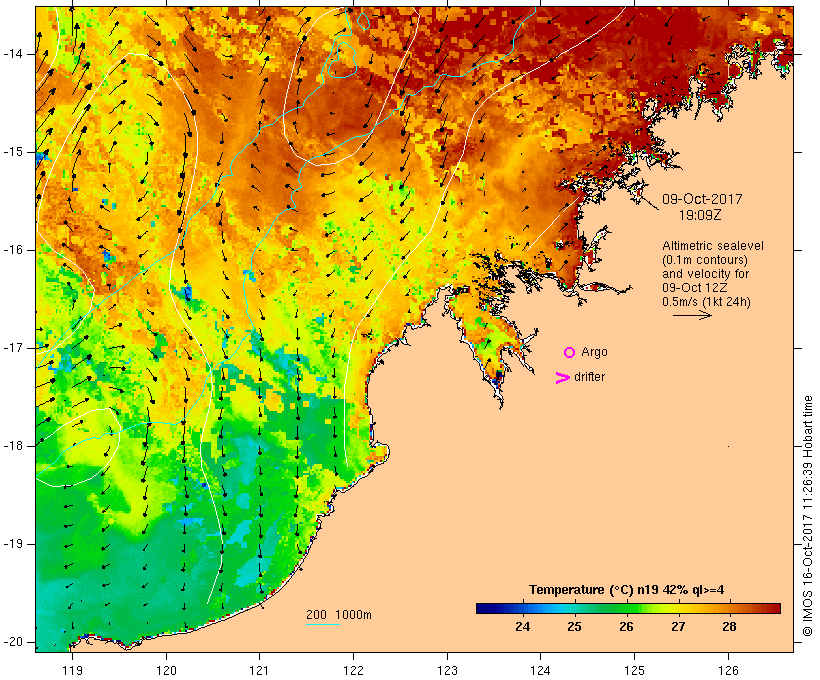Click the 0.5m/s velocity scale arrow
The width and height of the screenshot is (820, 680).
click(x=692, y=315)
